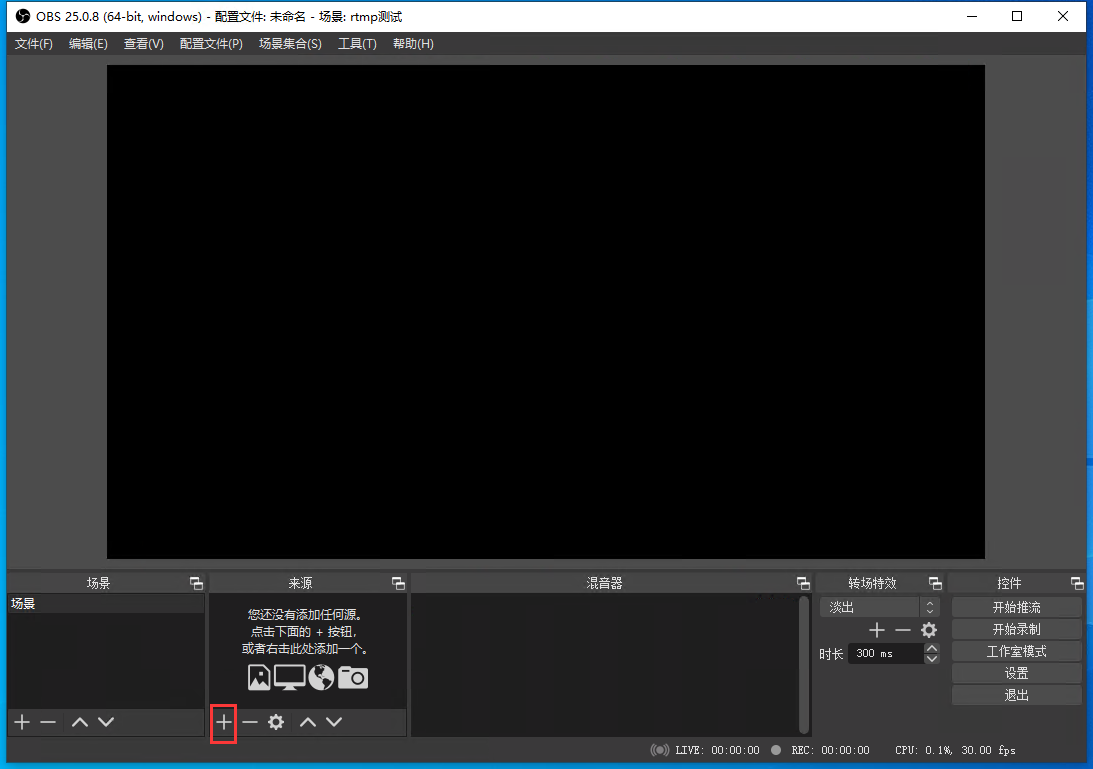Click the LIVE streaming status icon
This screenshot has height=769, width=1093.
click(x=659, y=750)
